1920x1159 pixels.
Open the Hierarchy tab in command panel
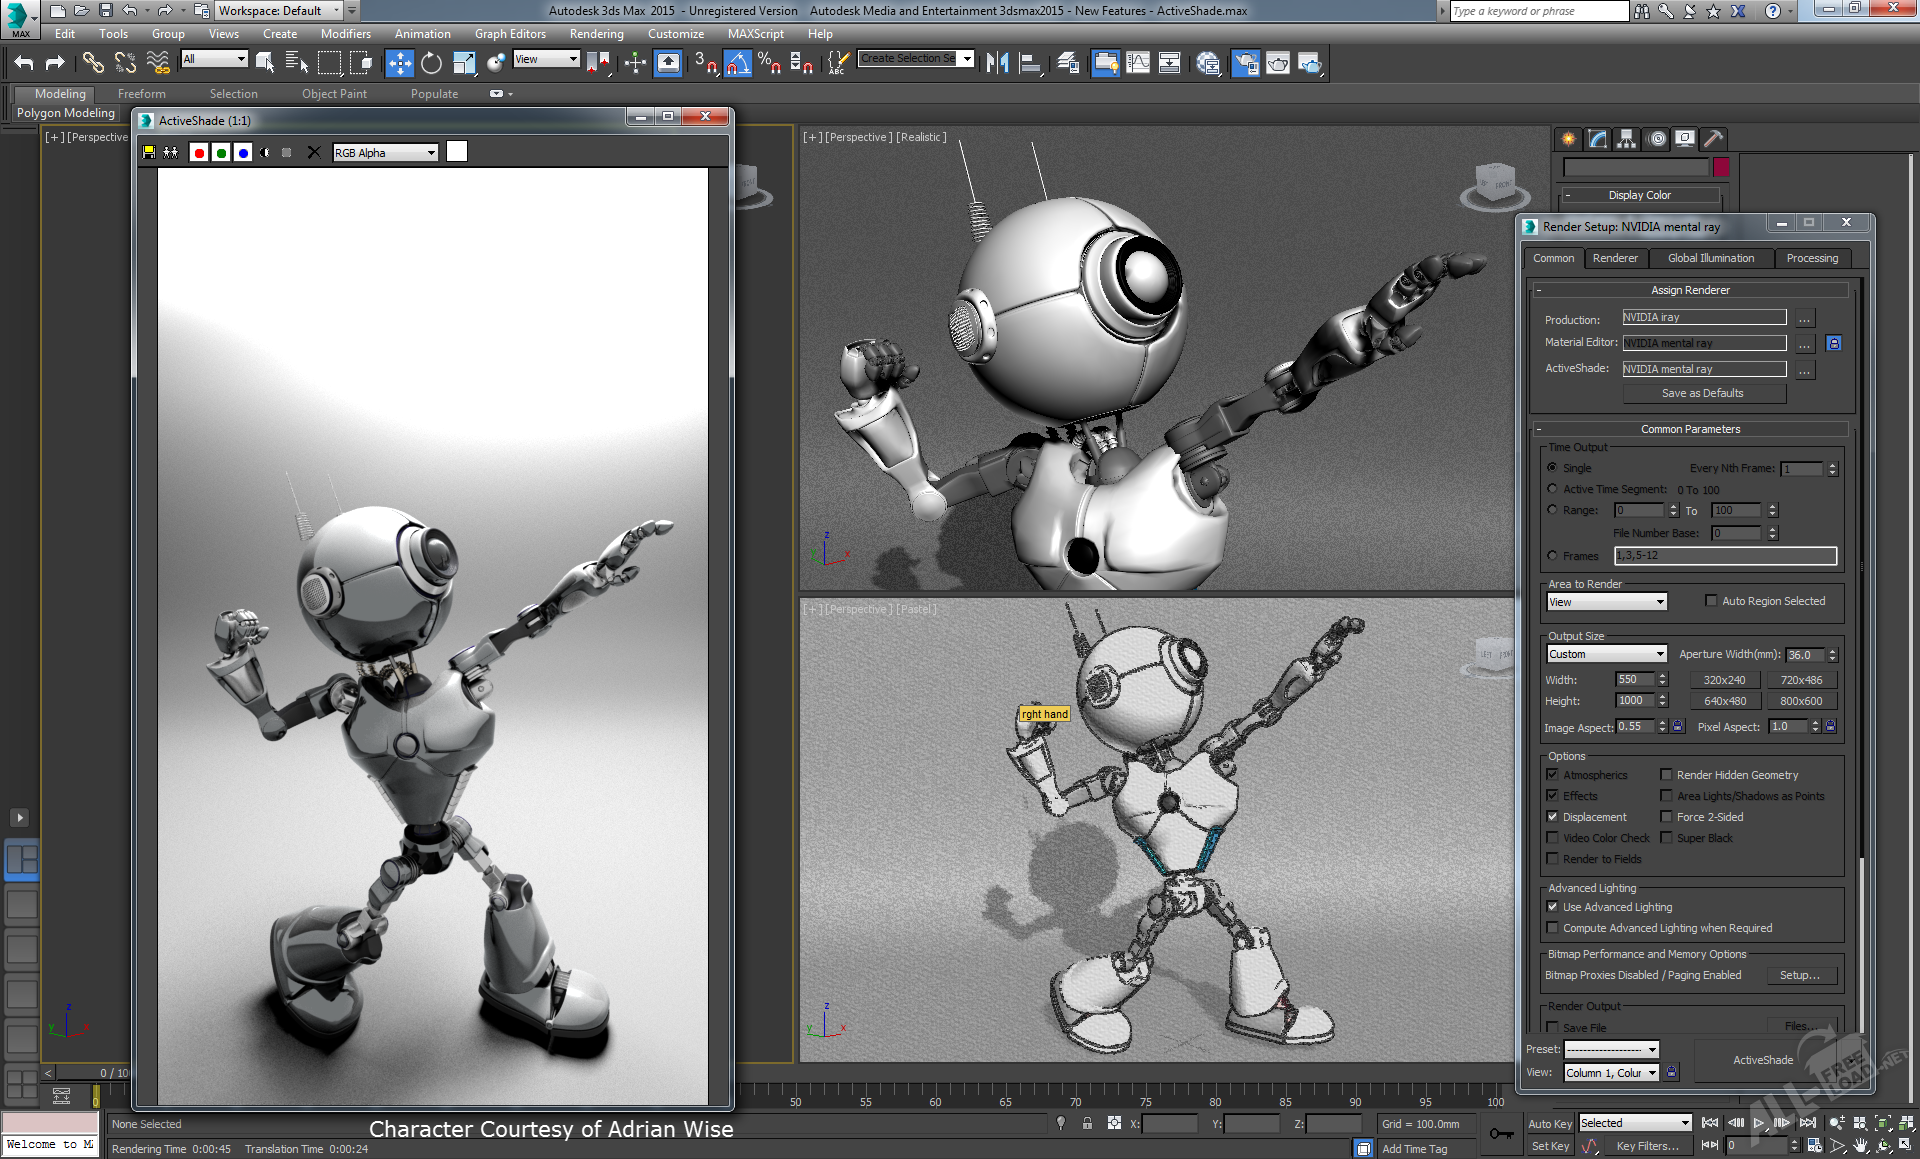(x=1627, y=139)
